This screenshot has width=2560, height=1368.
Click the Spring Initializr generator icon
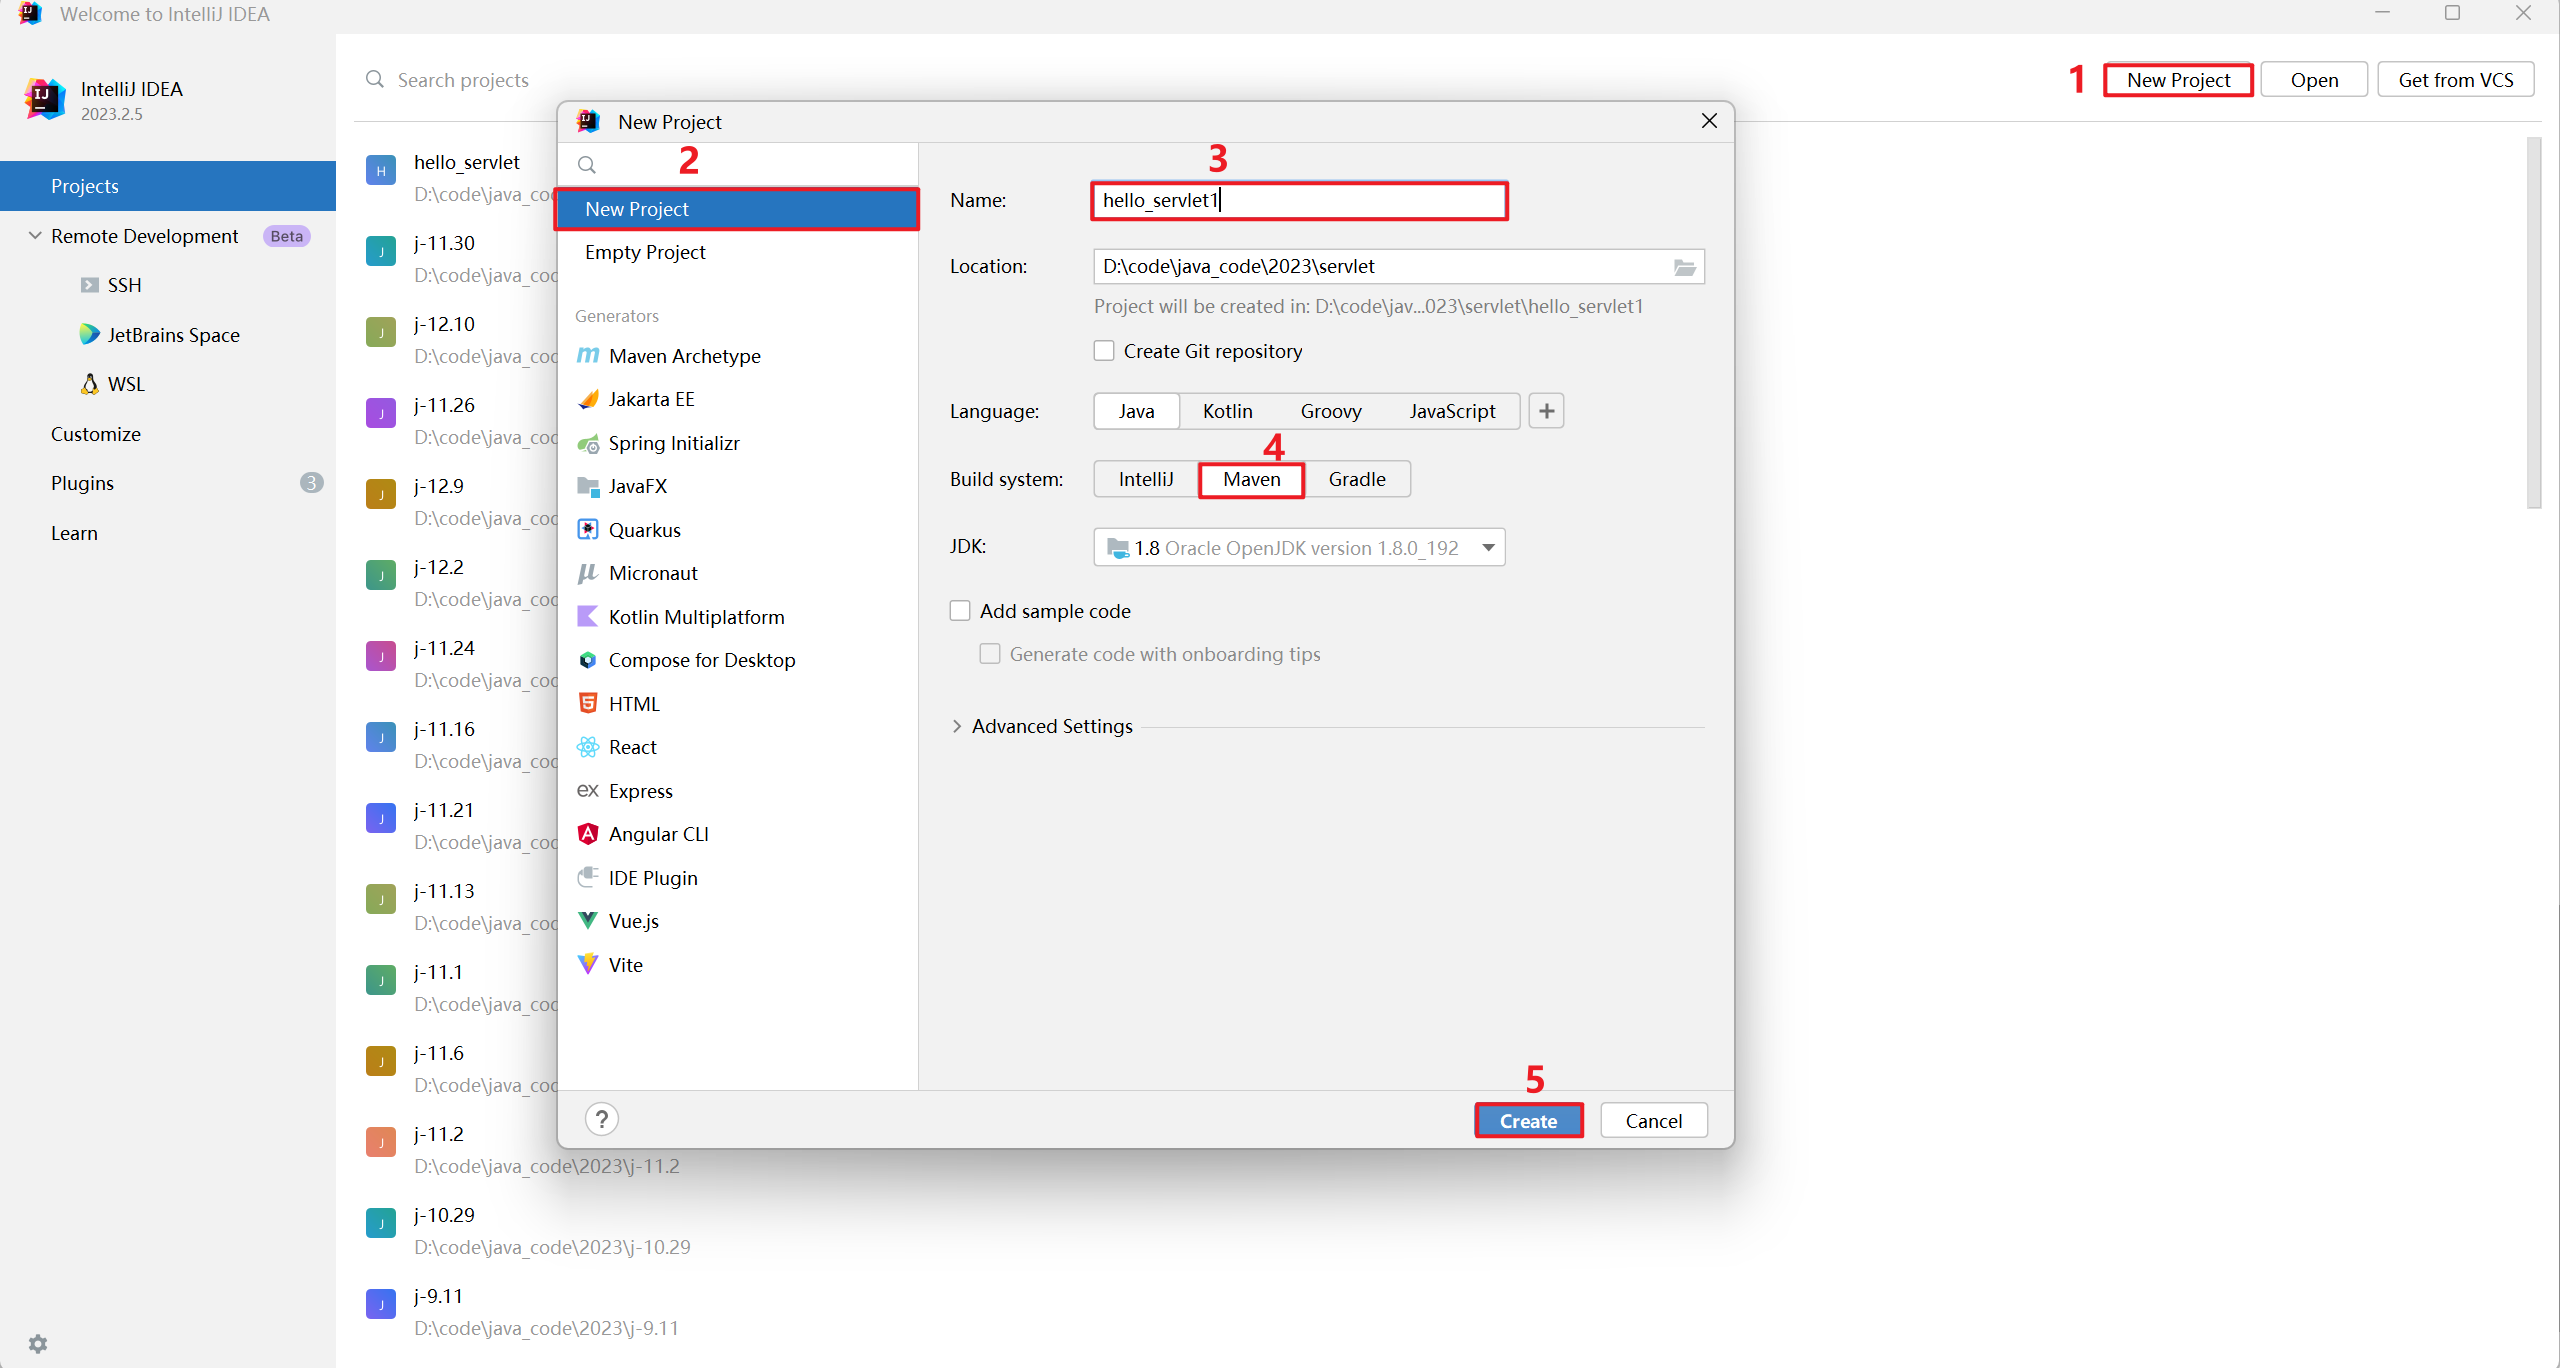589,442
